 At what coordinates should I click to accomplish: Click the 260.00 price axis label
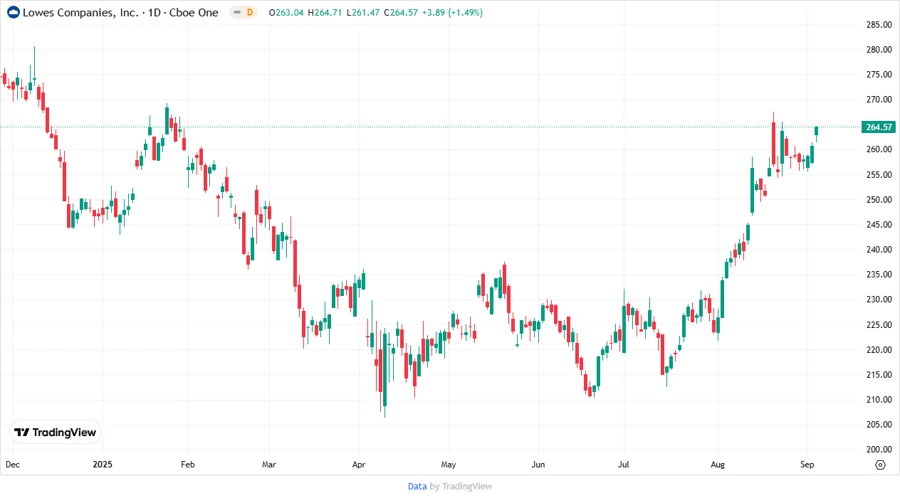pos(879,149)
